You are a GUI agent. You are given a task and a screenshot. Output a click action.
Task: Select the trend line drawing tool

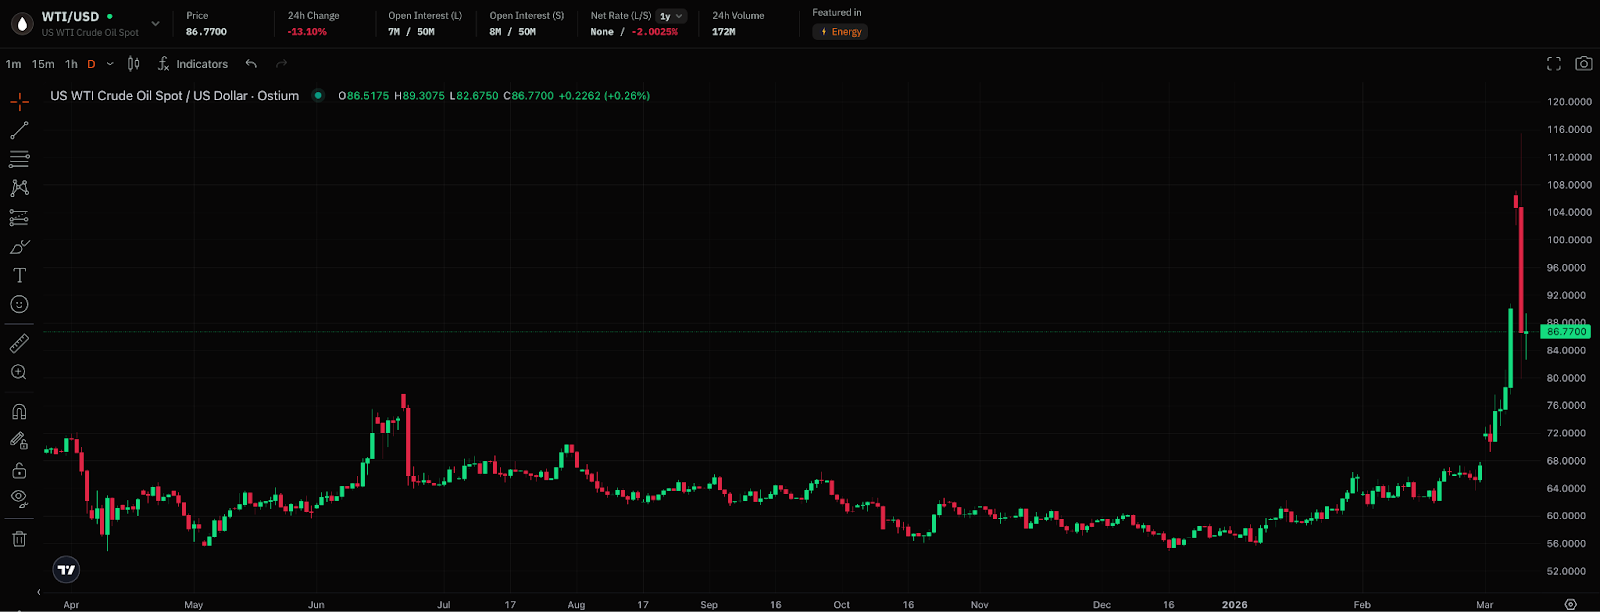pyautogui.click(x=19, y=131)
